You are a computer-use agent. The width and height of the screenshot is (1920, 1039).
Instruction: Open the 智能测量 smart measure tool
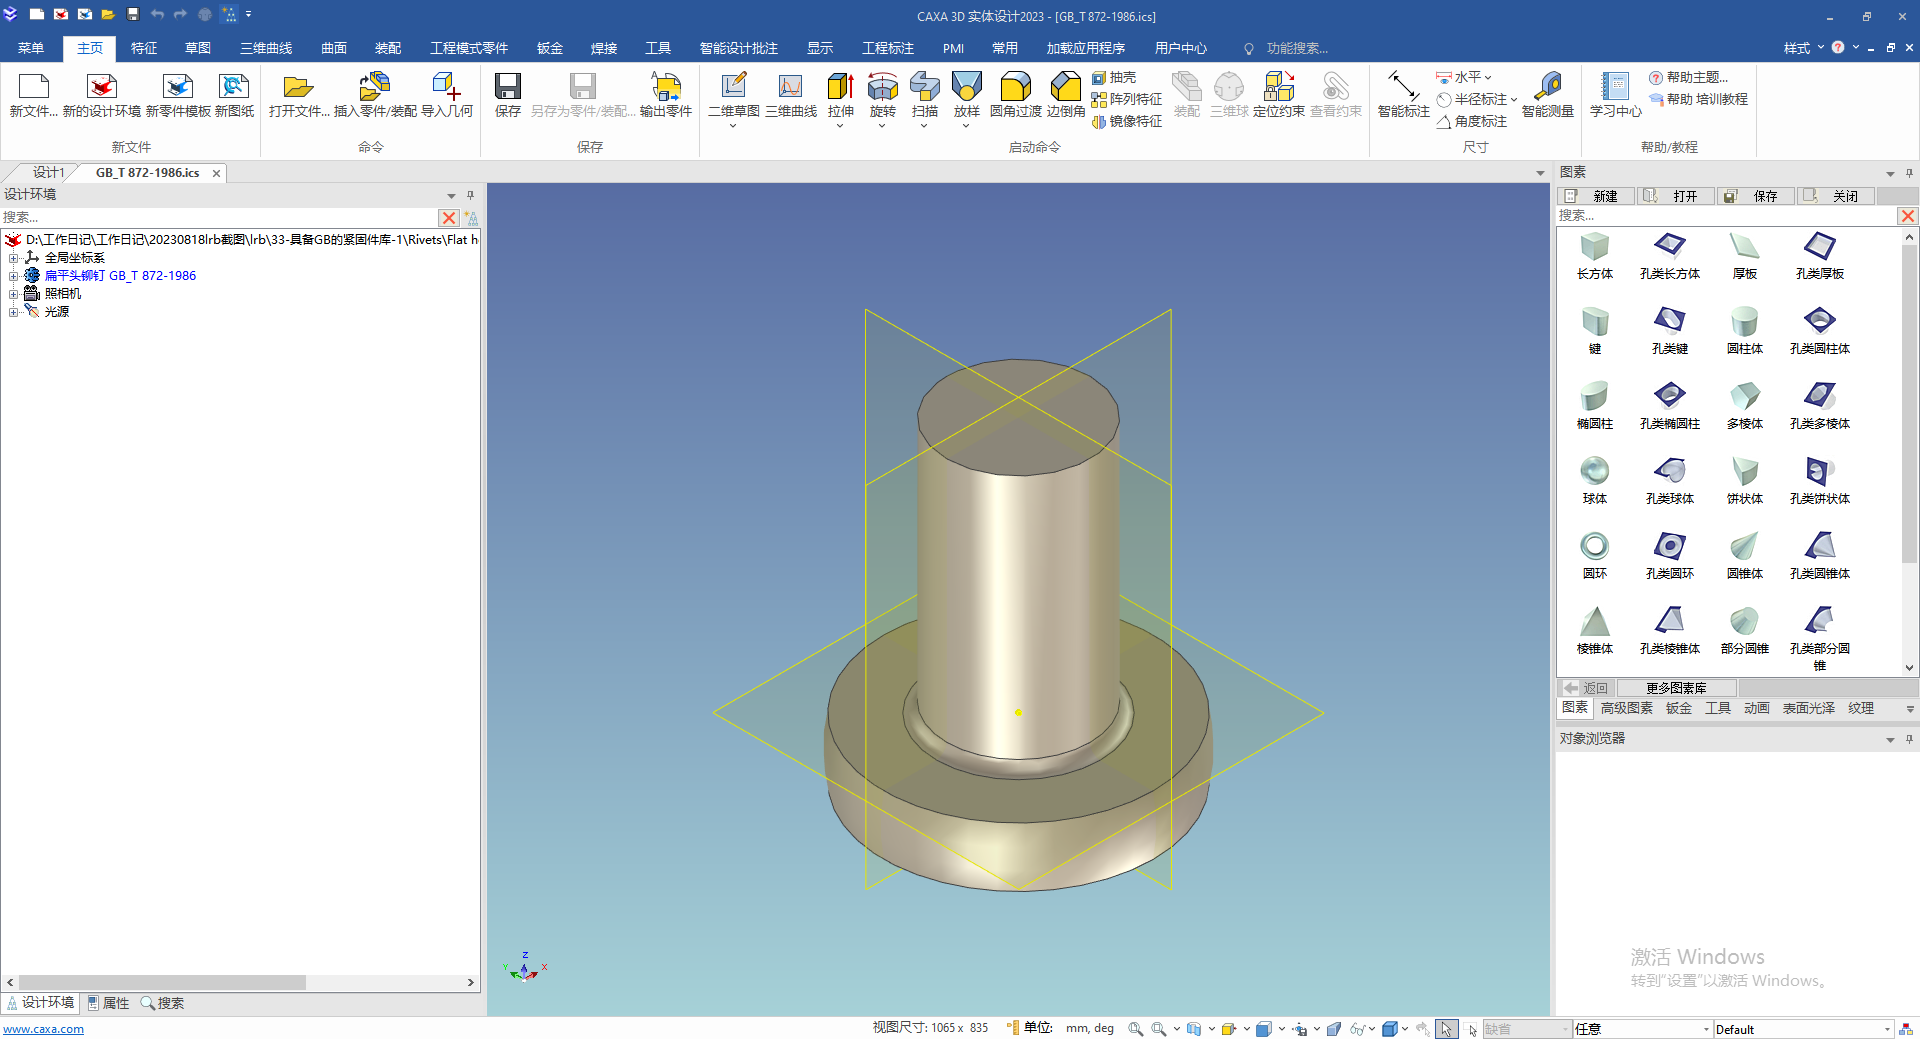(x=1547, y=95)
